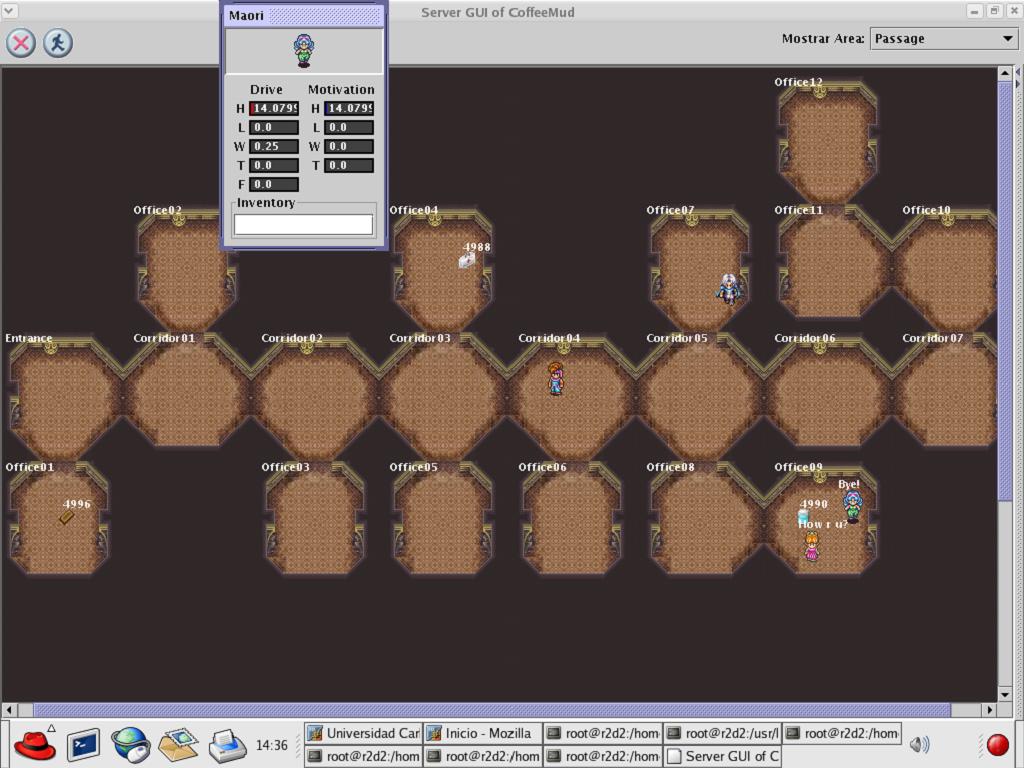Click the Entrance room label

[29, 338]
